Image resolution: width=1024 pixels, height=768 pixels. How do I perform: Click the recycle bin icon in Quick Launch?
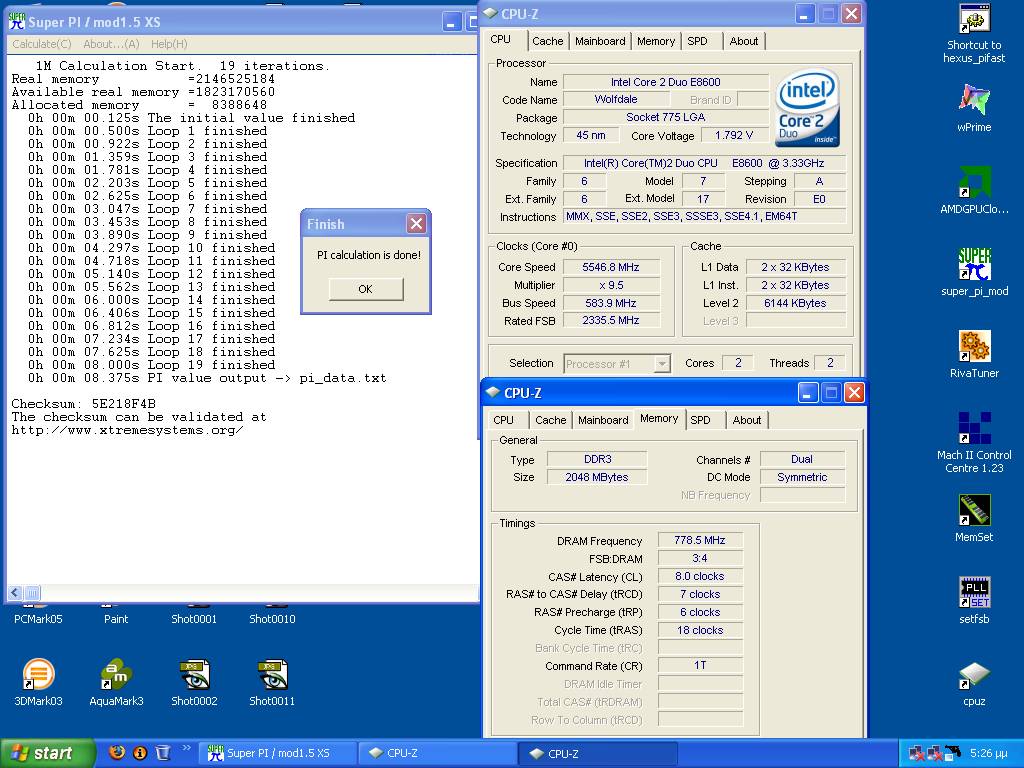click(x=163, y=752)
